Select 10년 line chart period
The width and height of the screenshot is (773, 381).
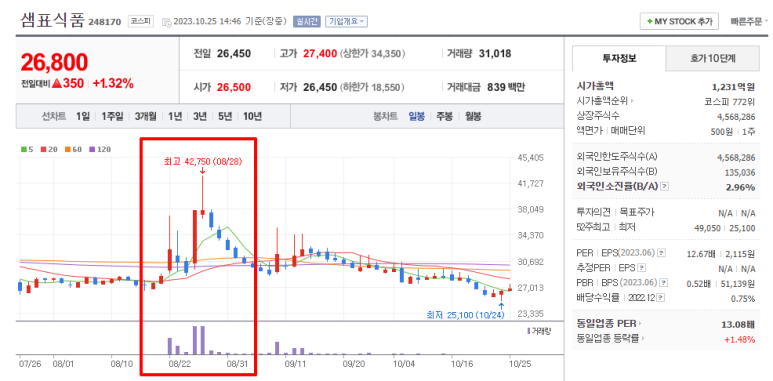(x=252, y=116)
